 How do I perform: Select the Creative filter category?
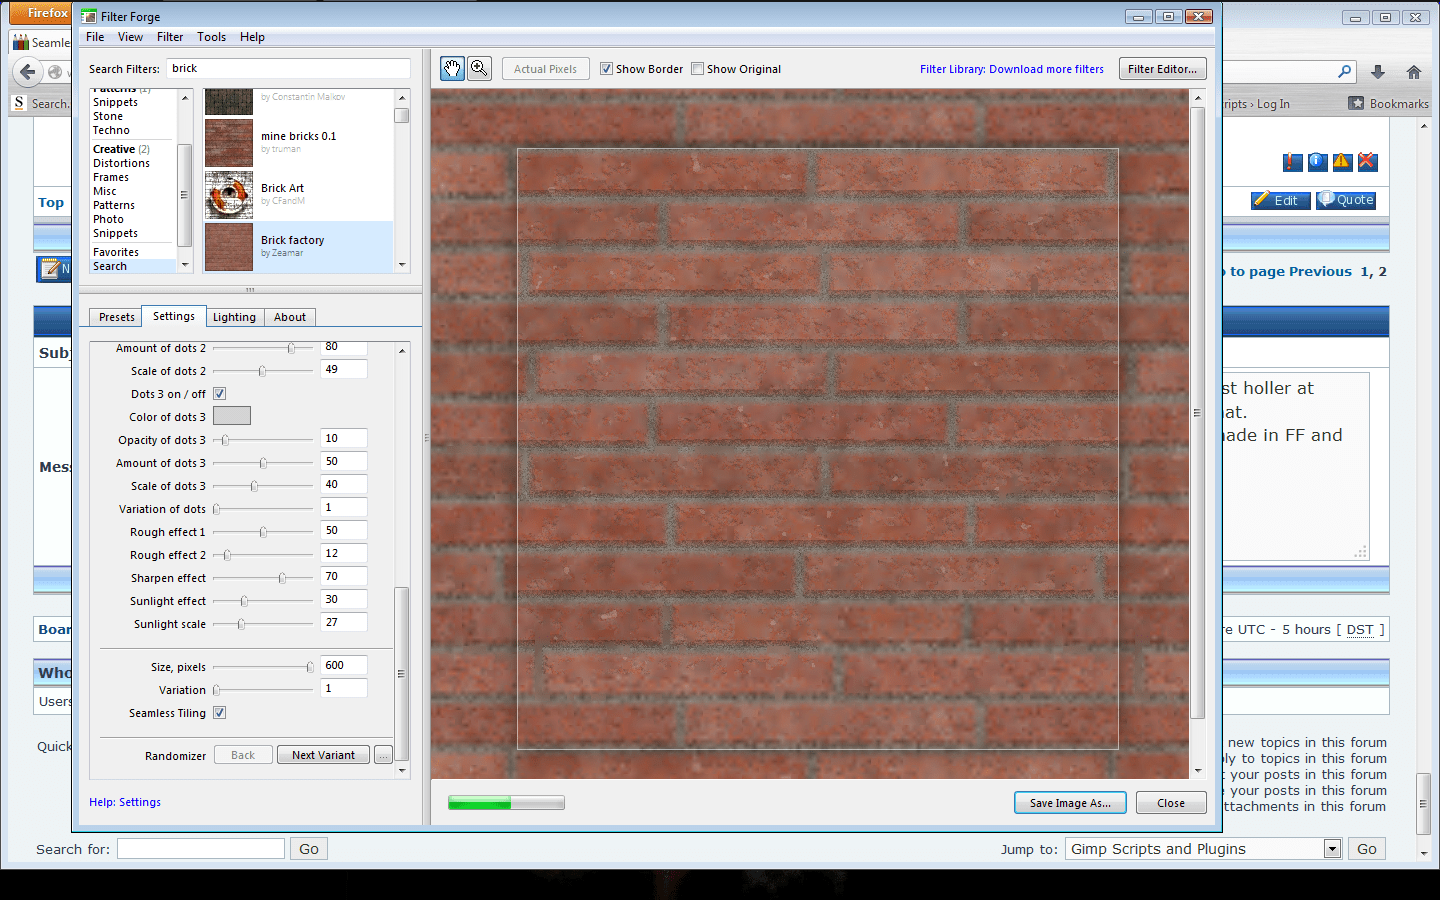pyautogui.click(x=113, y=148)
